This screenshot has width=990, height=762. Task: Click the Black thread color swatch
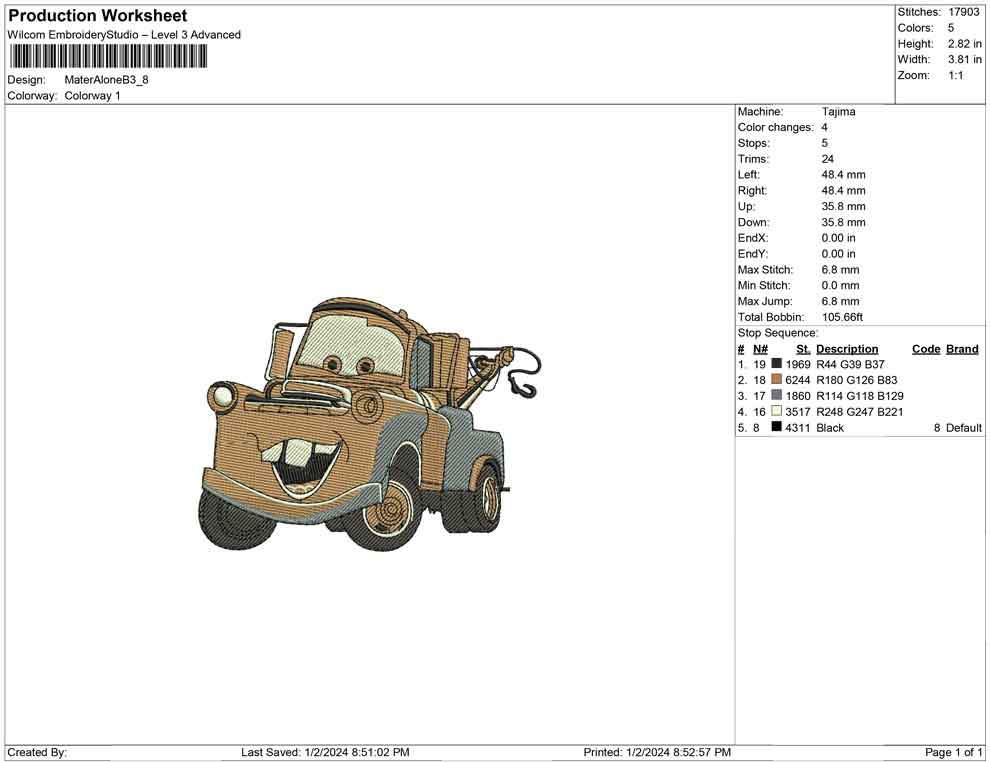(777, 428)
